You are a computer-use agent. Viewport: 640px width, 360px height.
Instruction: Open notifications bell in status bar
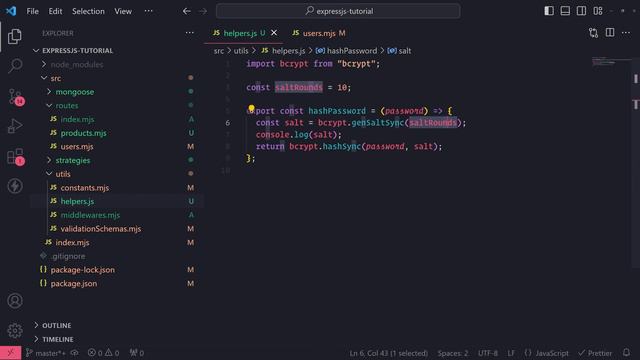point(626,353)
